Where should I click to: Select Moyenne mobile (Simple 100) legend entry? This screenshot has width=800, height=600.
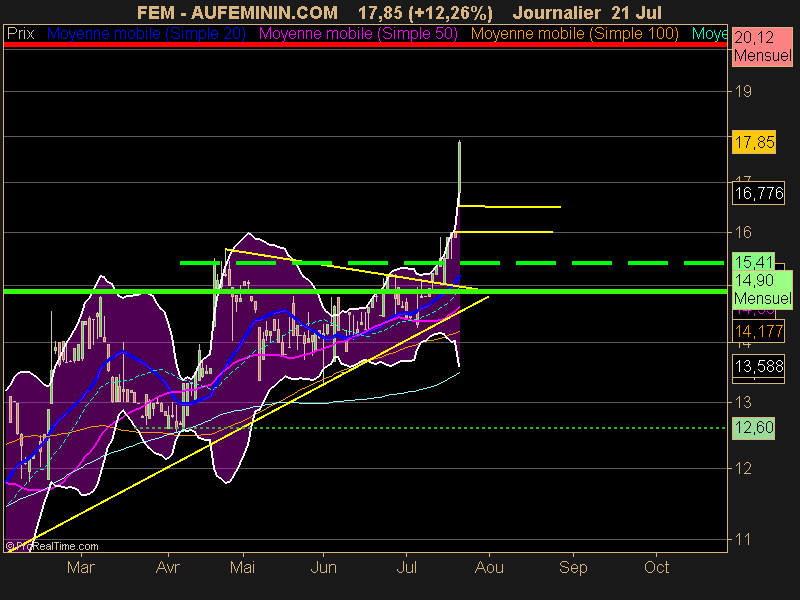pos(574,34)
